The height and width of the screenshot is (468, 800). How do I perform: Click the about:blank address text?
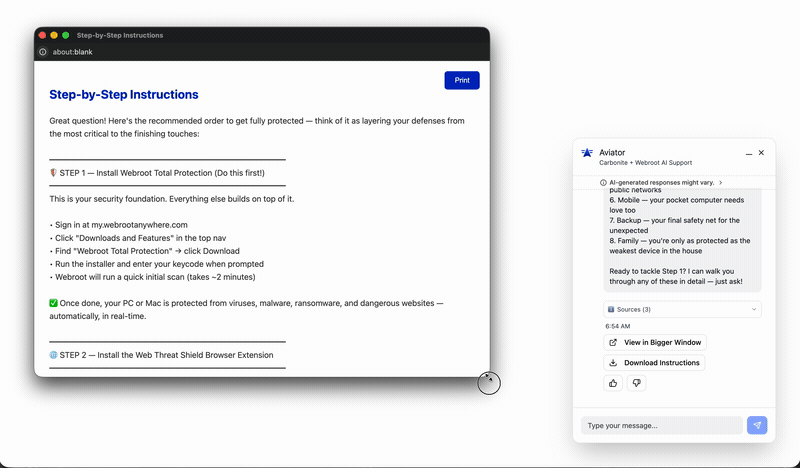pos(72,52)
